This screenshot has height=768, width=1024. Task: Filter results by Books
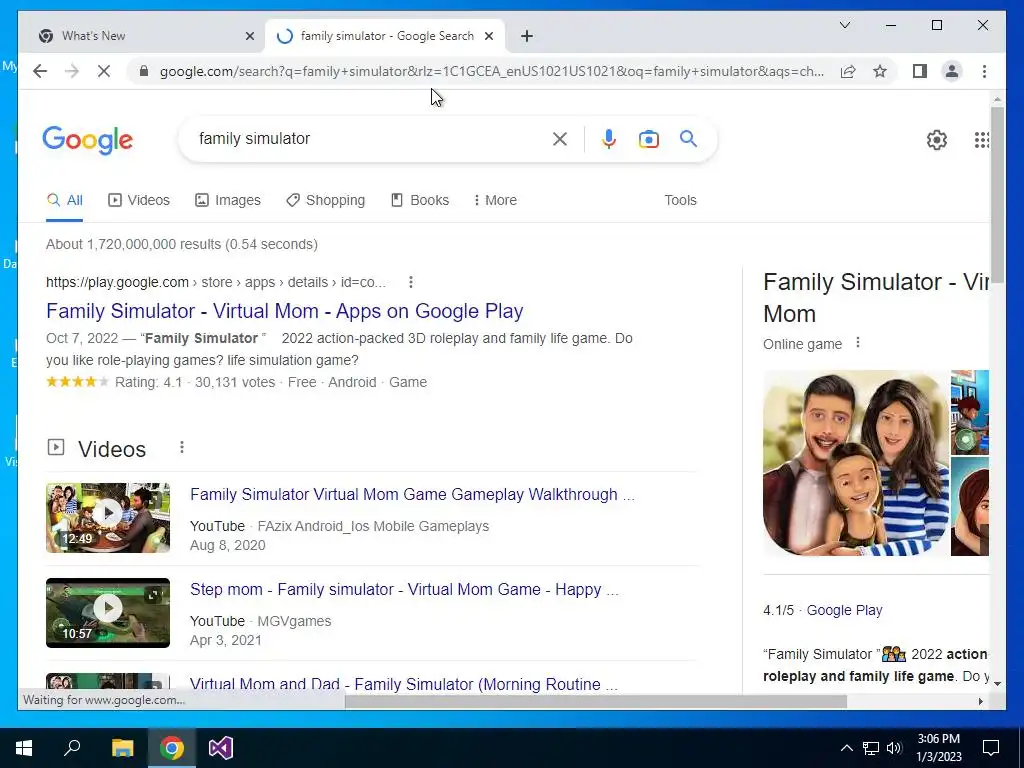point(420,200)
